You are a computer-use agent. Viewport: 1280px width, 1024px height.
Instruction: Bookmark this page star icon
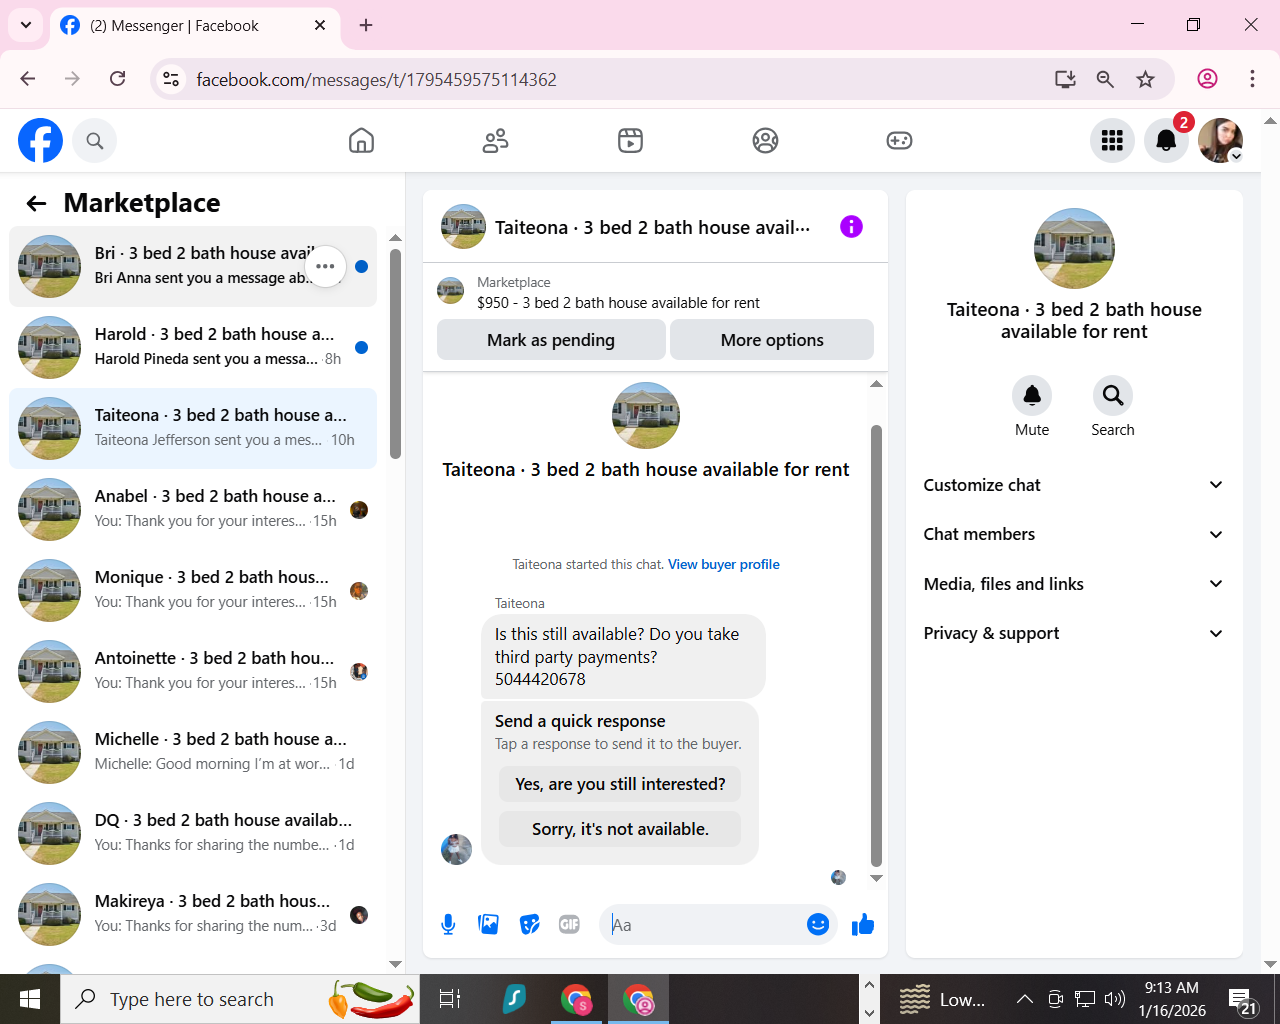point(1146,79)
